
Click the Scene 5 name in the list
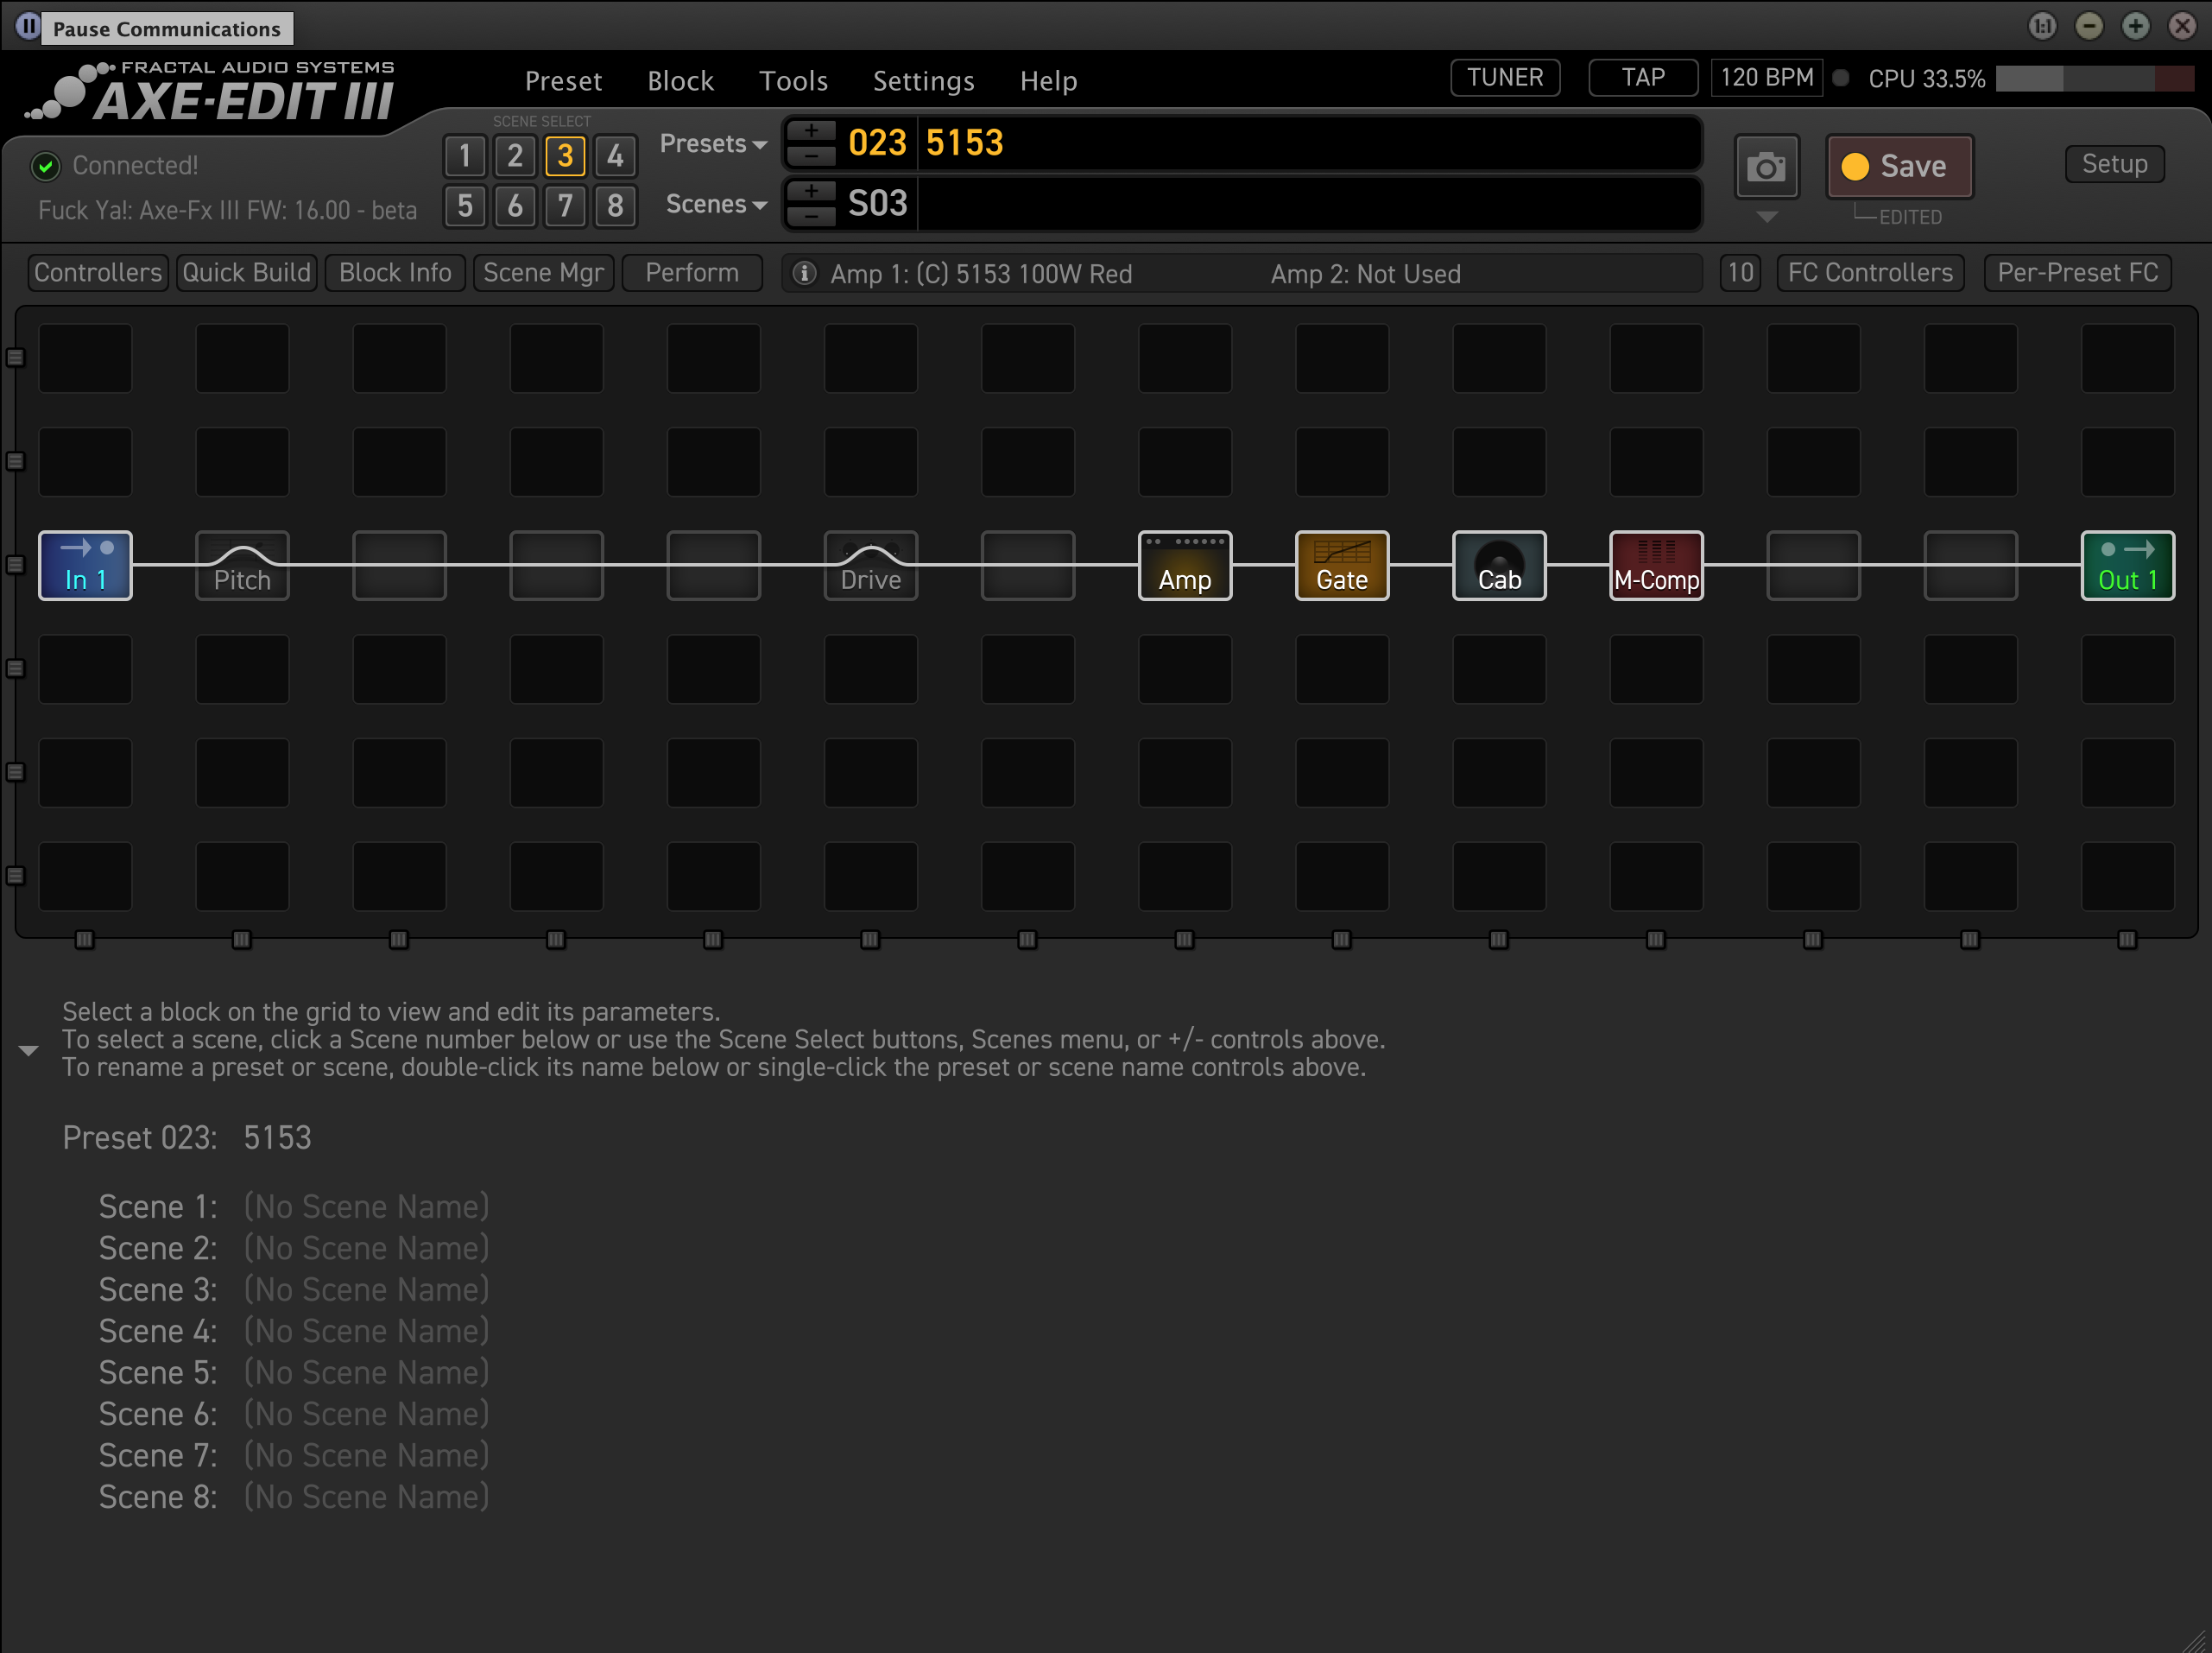pyautogui.click(x=366, y=1373)
